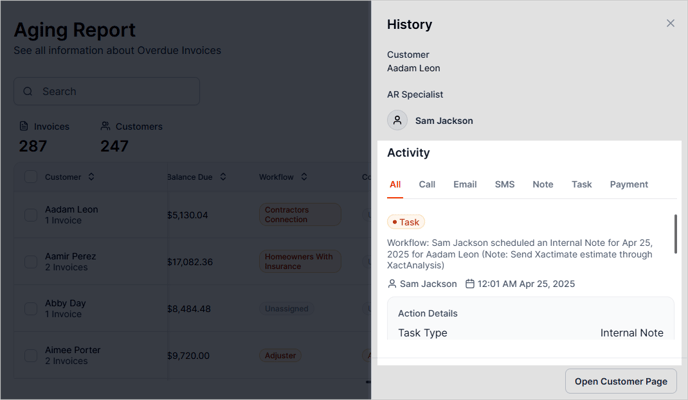This screenshot has width=688, height=400.
Task: Open the Email activity tab
Action: 465,184
